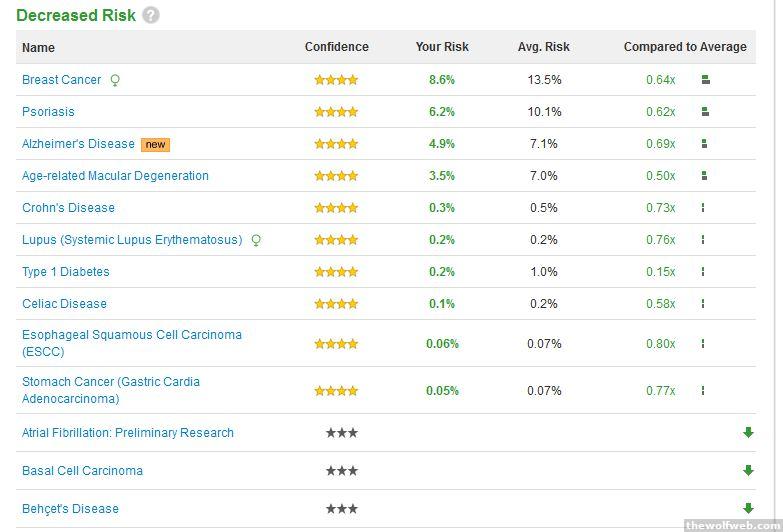Click the Crohn's Disease link
Screen dimensions: 783x532
(x=68, y=208)
